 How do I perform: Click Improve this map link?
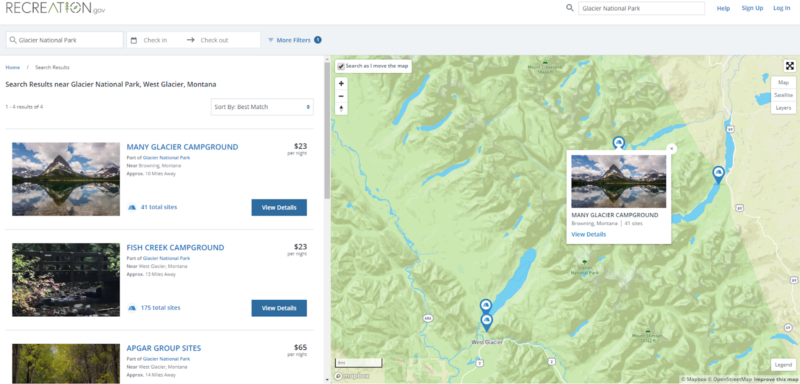tap(777, 379)
